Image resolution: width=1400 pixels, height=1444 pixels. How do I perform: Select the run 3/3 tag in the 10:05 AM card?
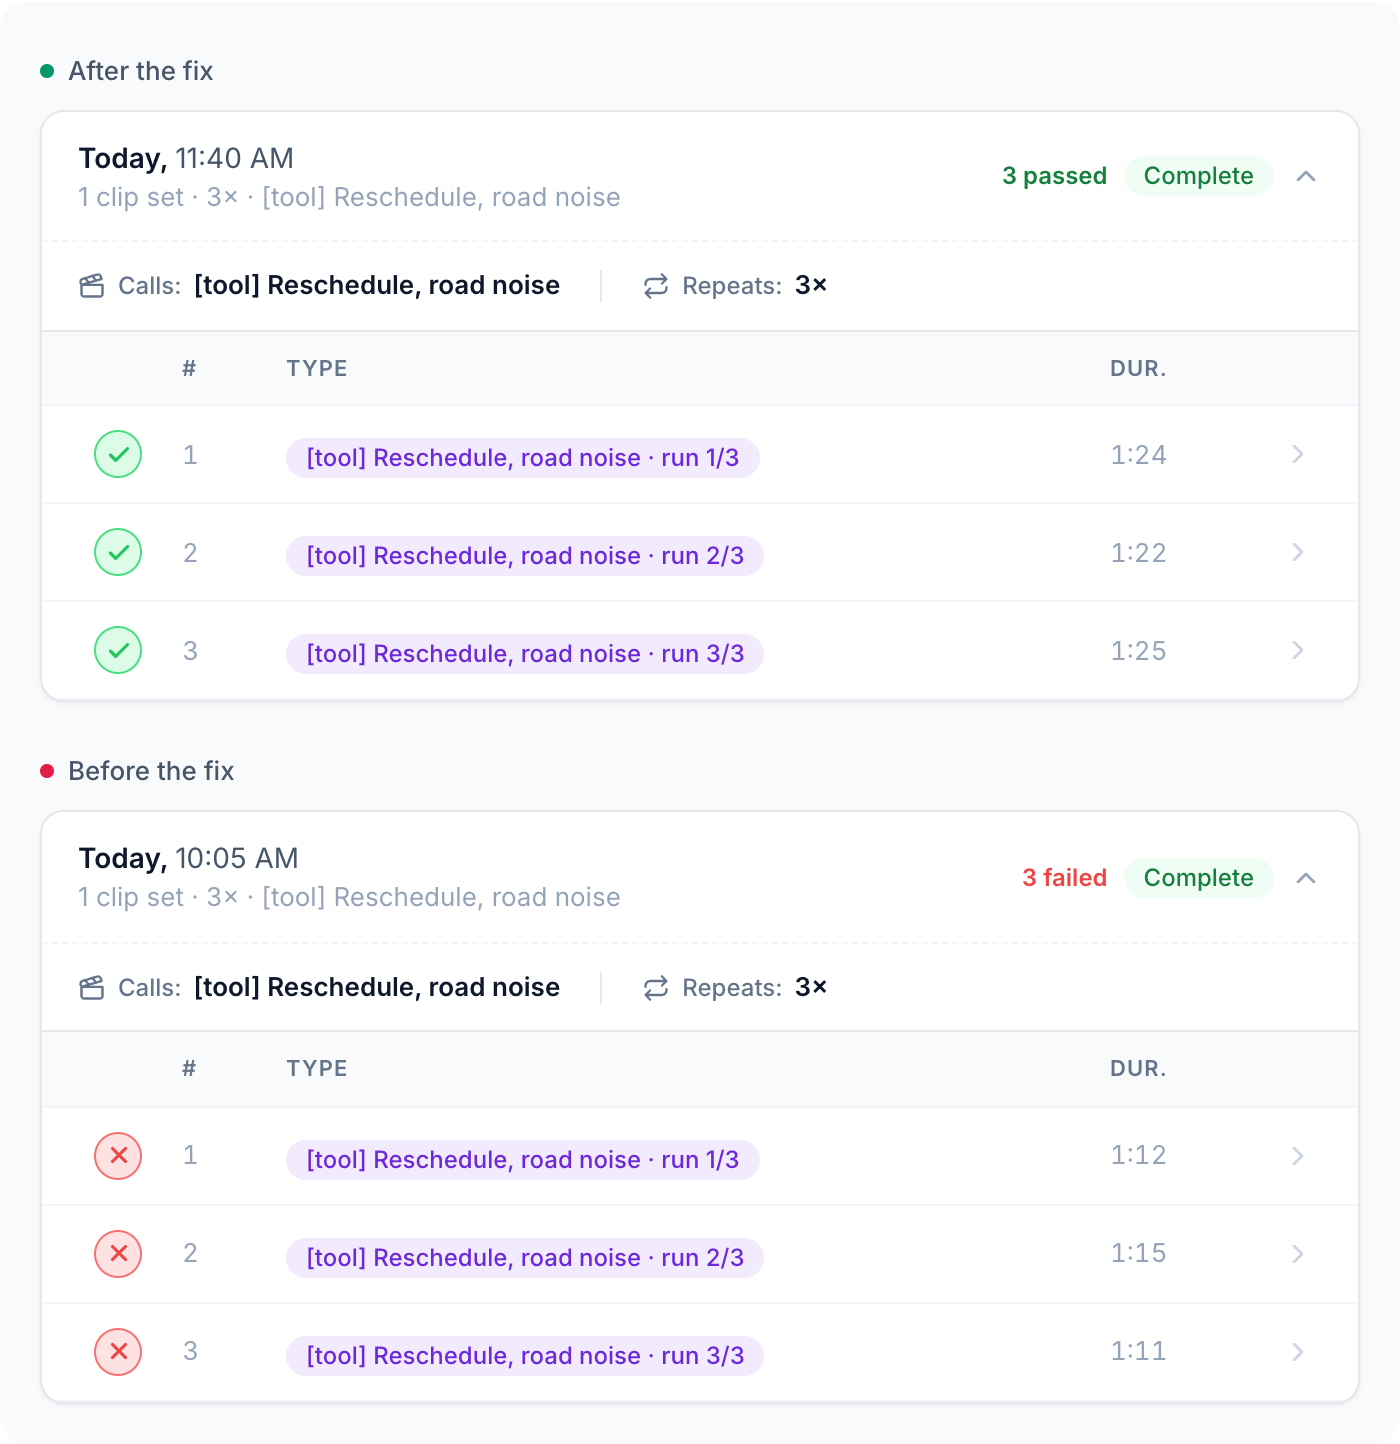tap(525, 1356)
